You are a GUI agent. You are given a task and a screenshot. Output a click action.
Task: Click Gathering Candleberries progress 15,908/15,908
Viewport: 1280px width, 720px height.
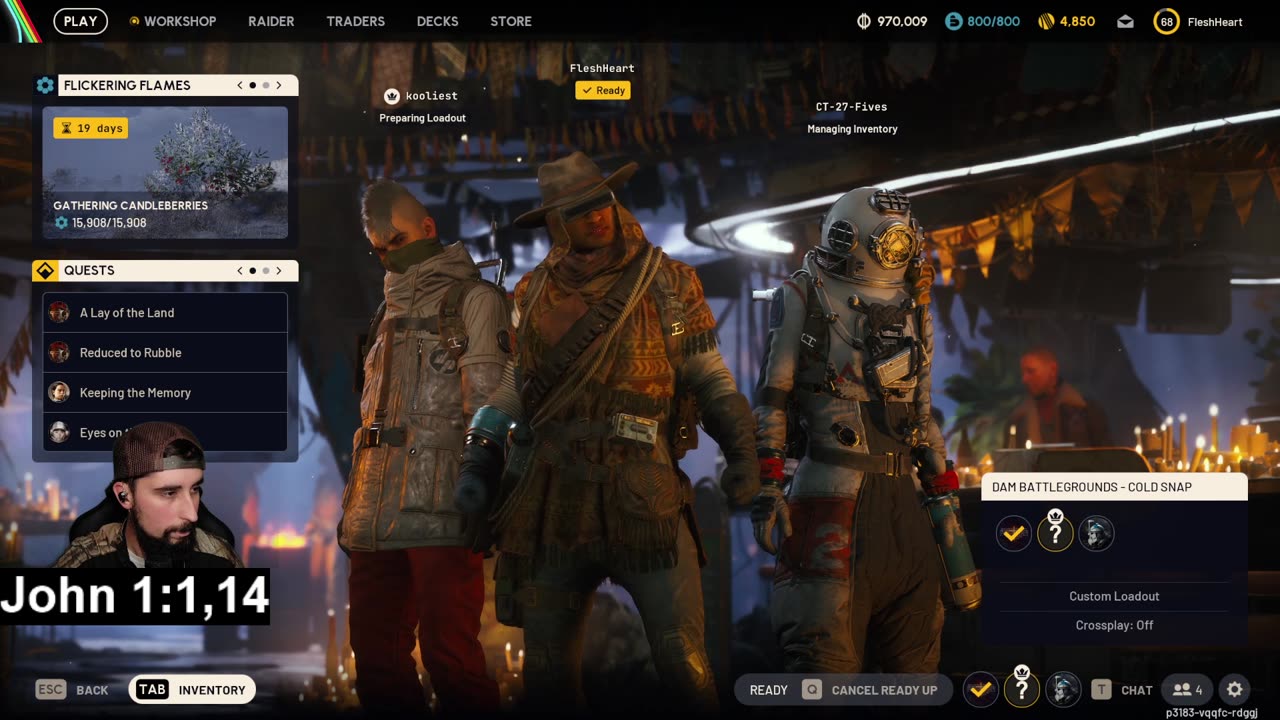coord(100,223)
